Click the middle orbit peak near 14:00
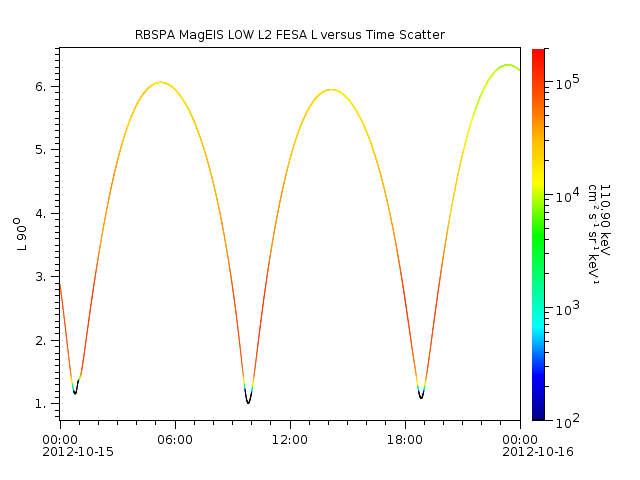Image resolution: width=640 pixels, height=480 pixels. (x=331, y=90)
